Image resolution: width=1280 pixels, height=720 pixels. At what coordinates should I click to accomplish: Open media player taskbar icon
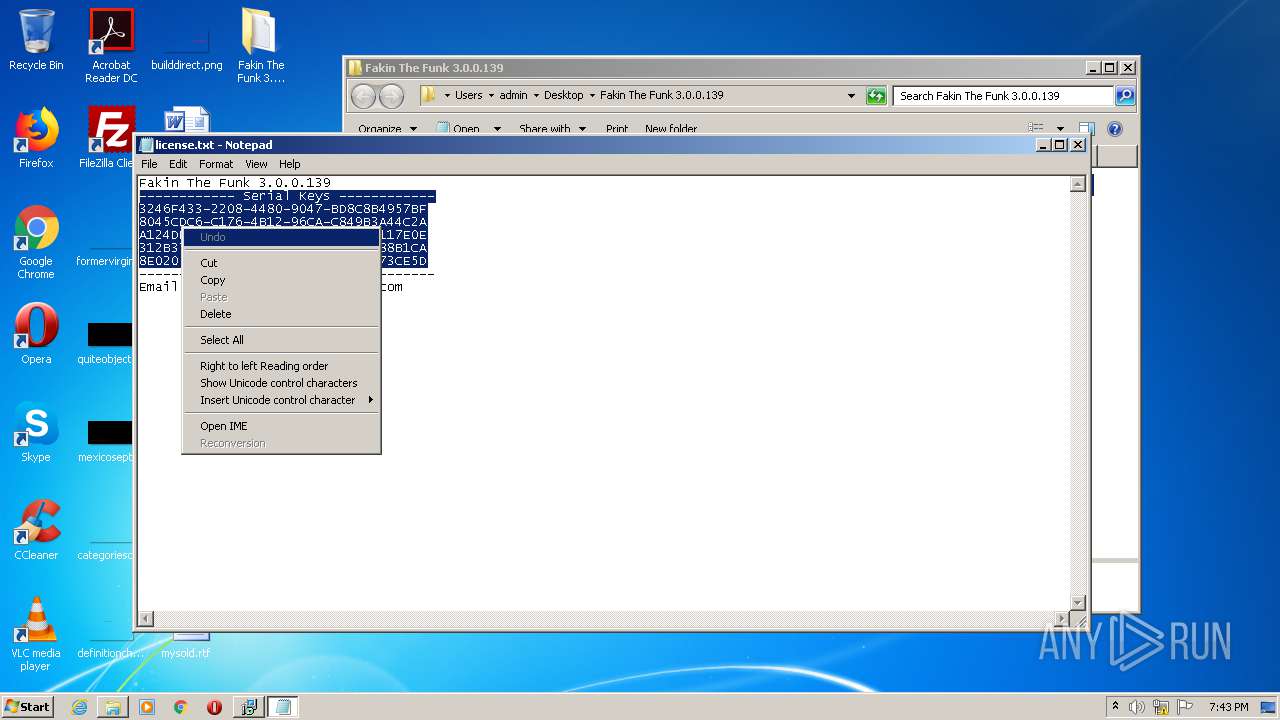147,707
